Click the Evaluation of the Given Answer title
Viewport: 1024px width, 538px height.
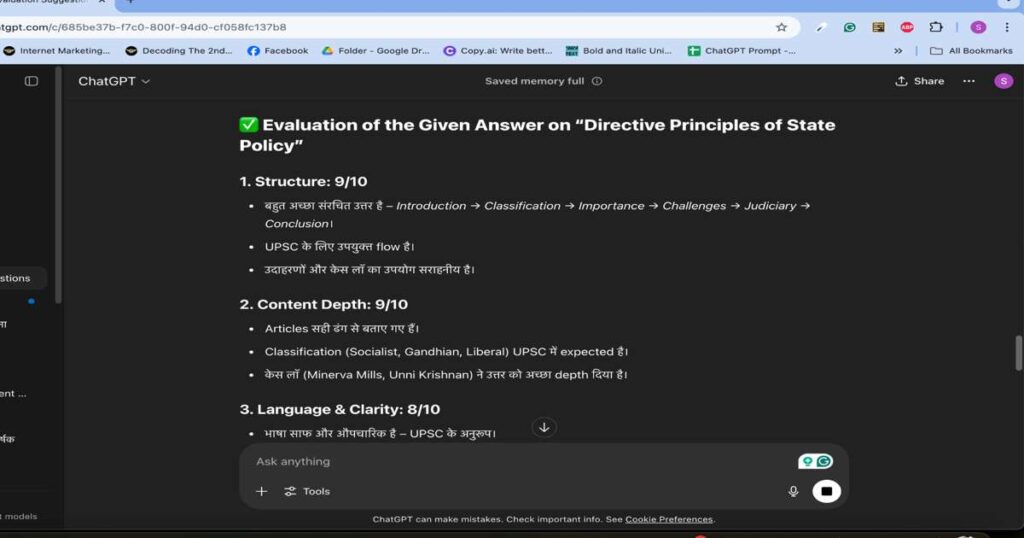(537, 134)
